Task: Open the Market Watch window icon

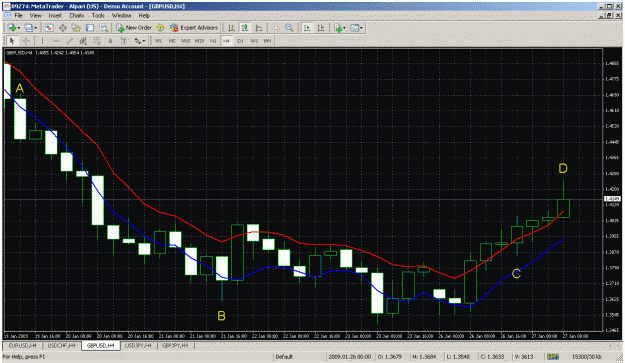Action: click(x=49, y=27)
